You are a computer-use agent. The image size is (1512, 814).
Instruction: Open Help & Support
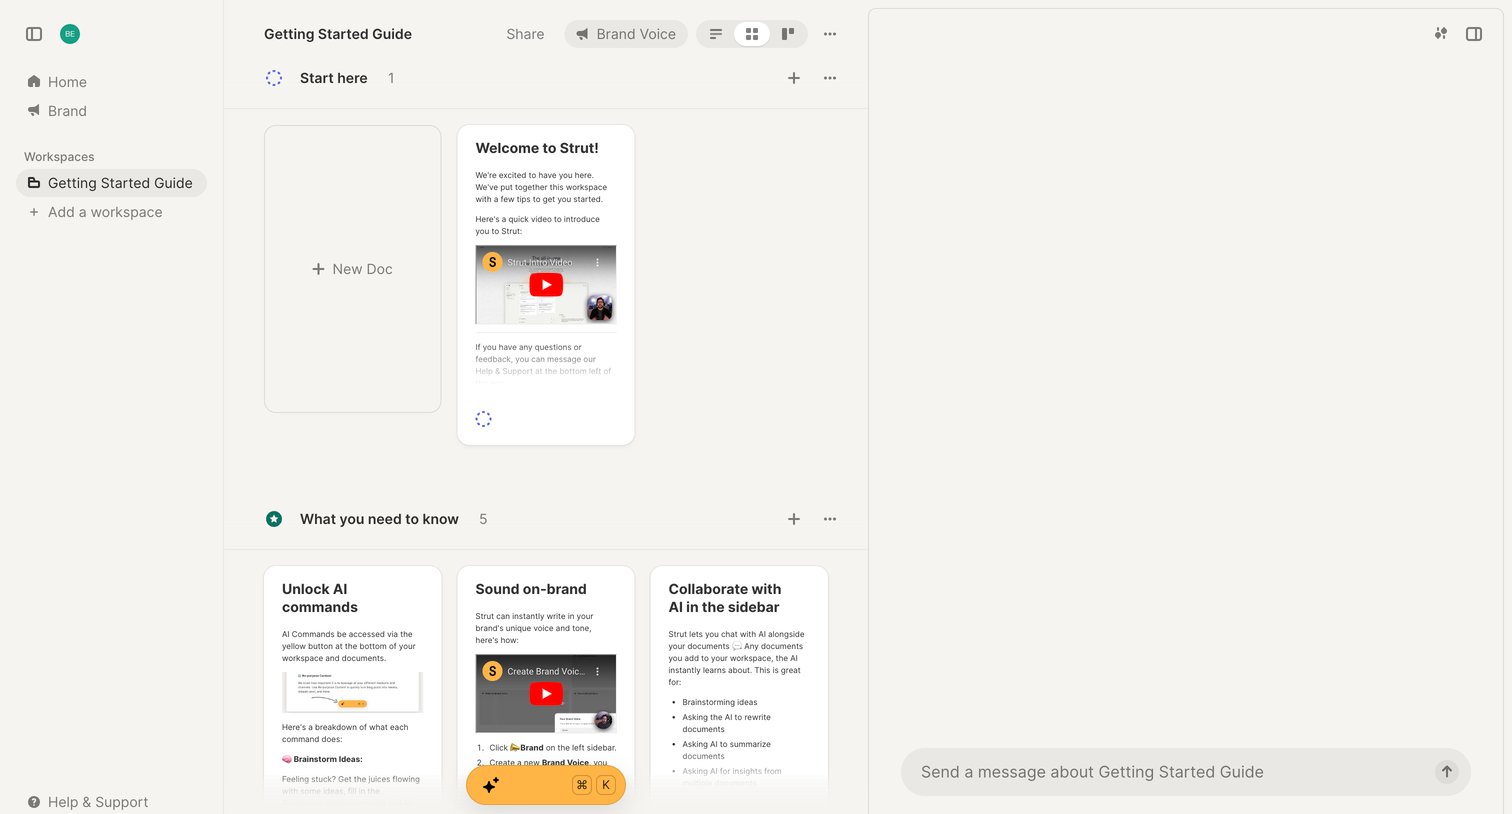[x=88, y=802]
